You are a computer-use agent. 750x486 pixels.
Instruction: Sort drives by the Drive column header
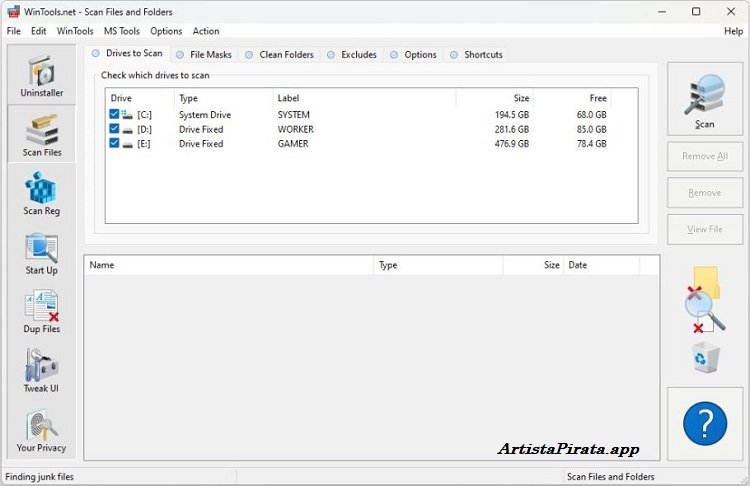140,98
